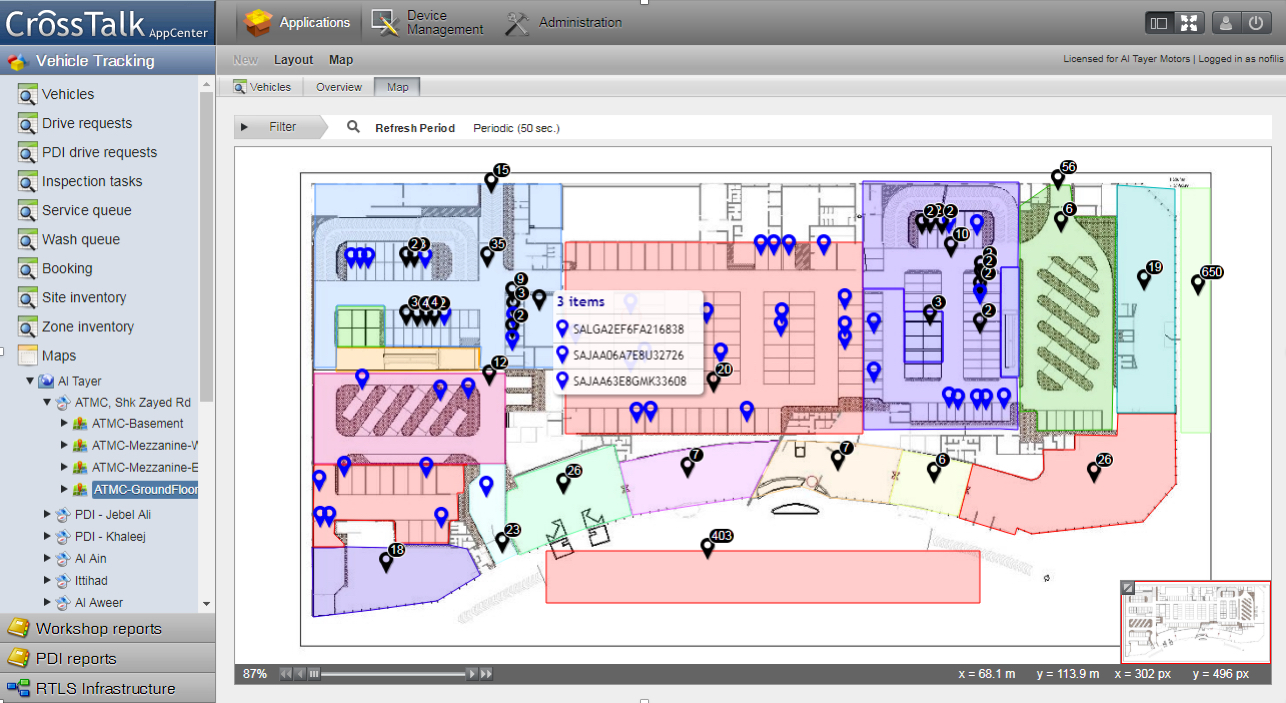This screenshot has height=703, width=1286.
Task: Click the cluster marker labeled 15
Action: 491,182
